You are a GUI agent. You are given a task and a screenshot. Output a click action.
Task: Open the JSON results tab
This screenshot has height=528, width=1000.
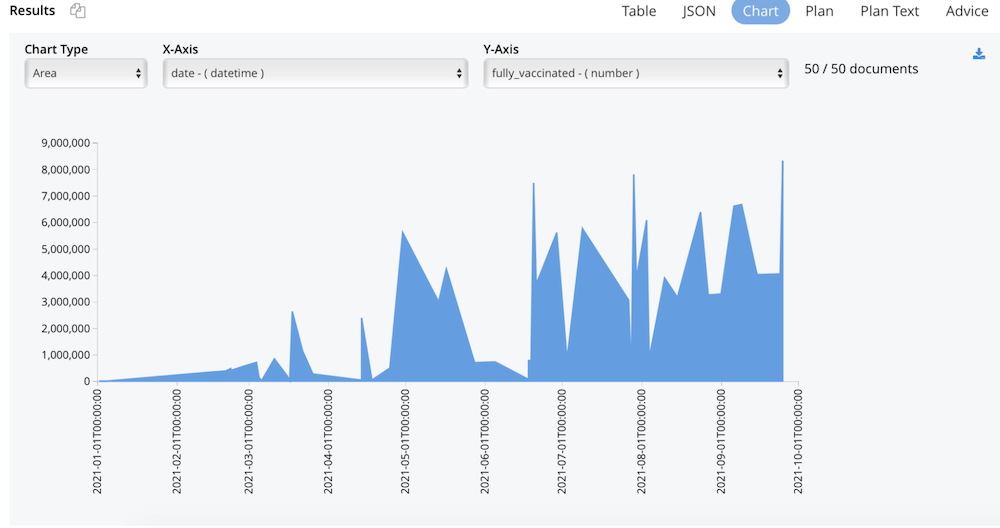[699, 11]
